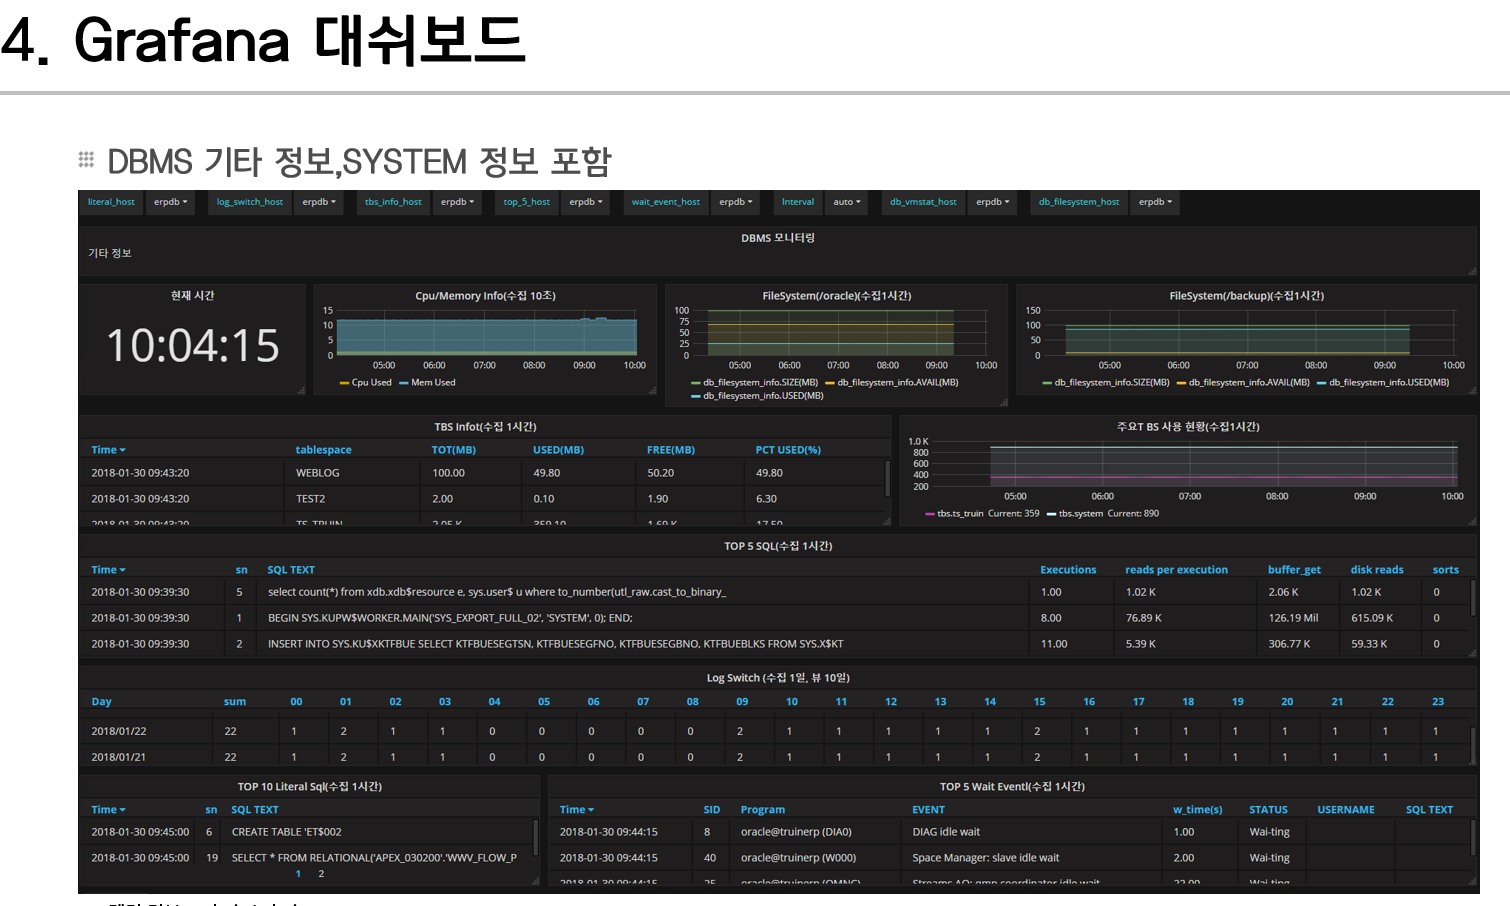The width and height of the screenshot is (1510, 906).
Task: Click USED(MB) color swatch in FileSystem(/backup) legend
Action: (1321, 382)
